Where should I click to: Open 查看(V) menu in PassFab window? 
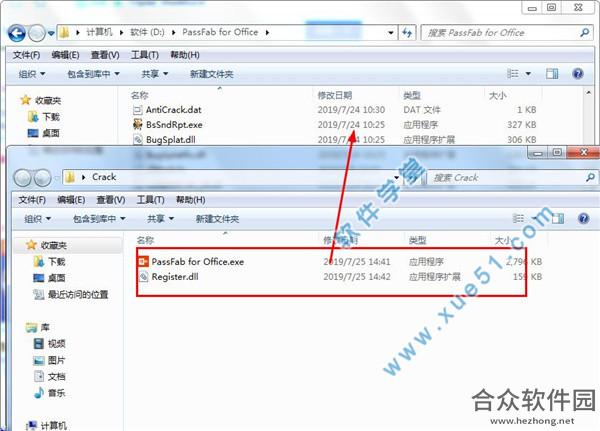(105, 55)
